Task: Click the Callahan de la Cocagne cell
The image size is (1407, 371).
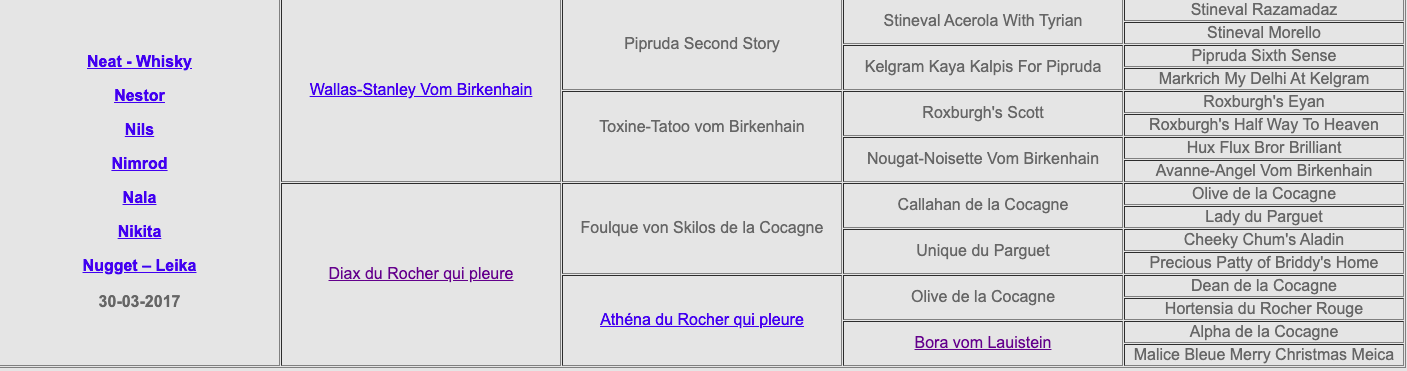Action: click(983, 205)
